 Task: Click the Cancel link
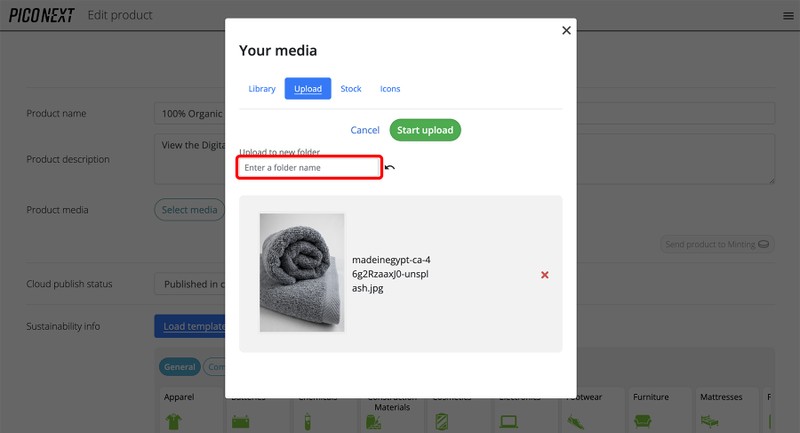[365, 130]
